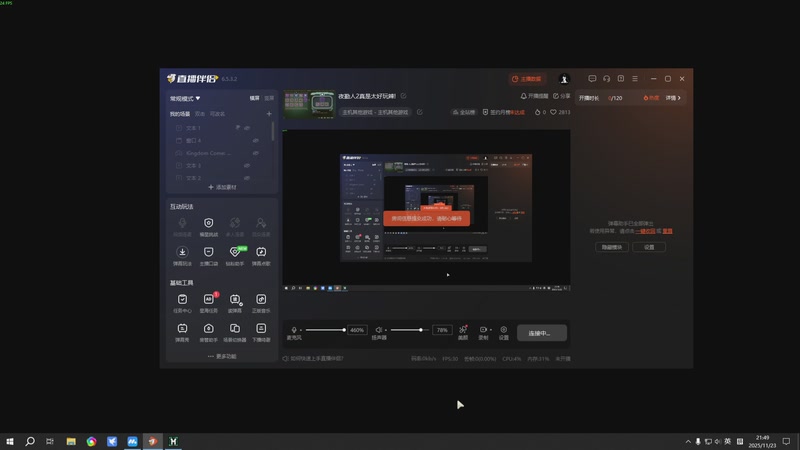Click the orange 一键召回 link

[645, 231]
